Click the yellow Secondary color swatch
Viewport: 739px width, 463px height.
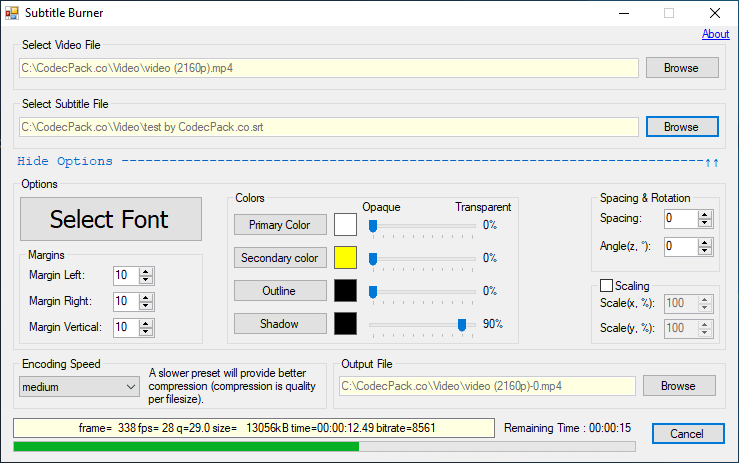(346, 258)
